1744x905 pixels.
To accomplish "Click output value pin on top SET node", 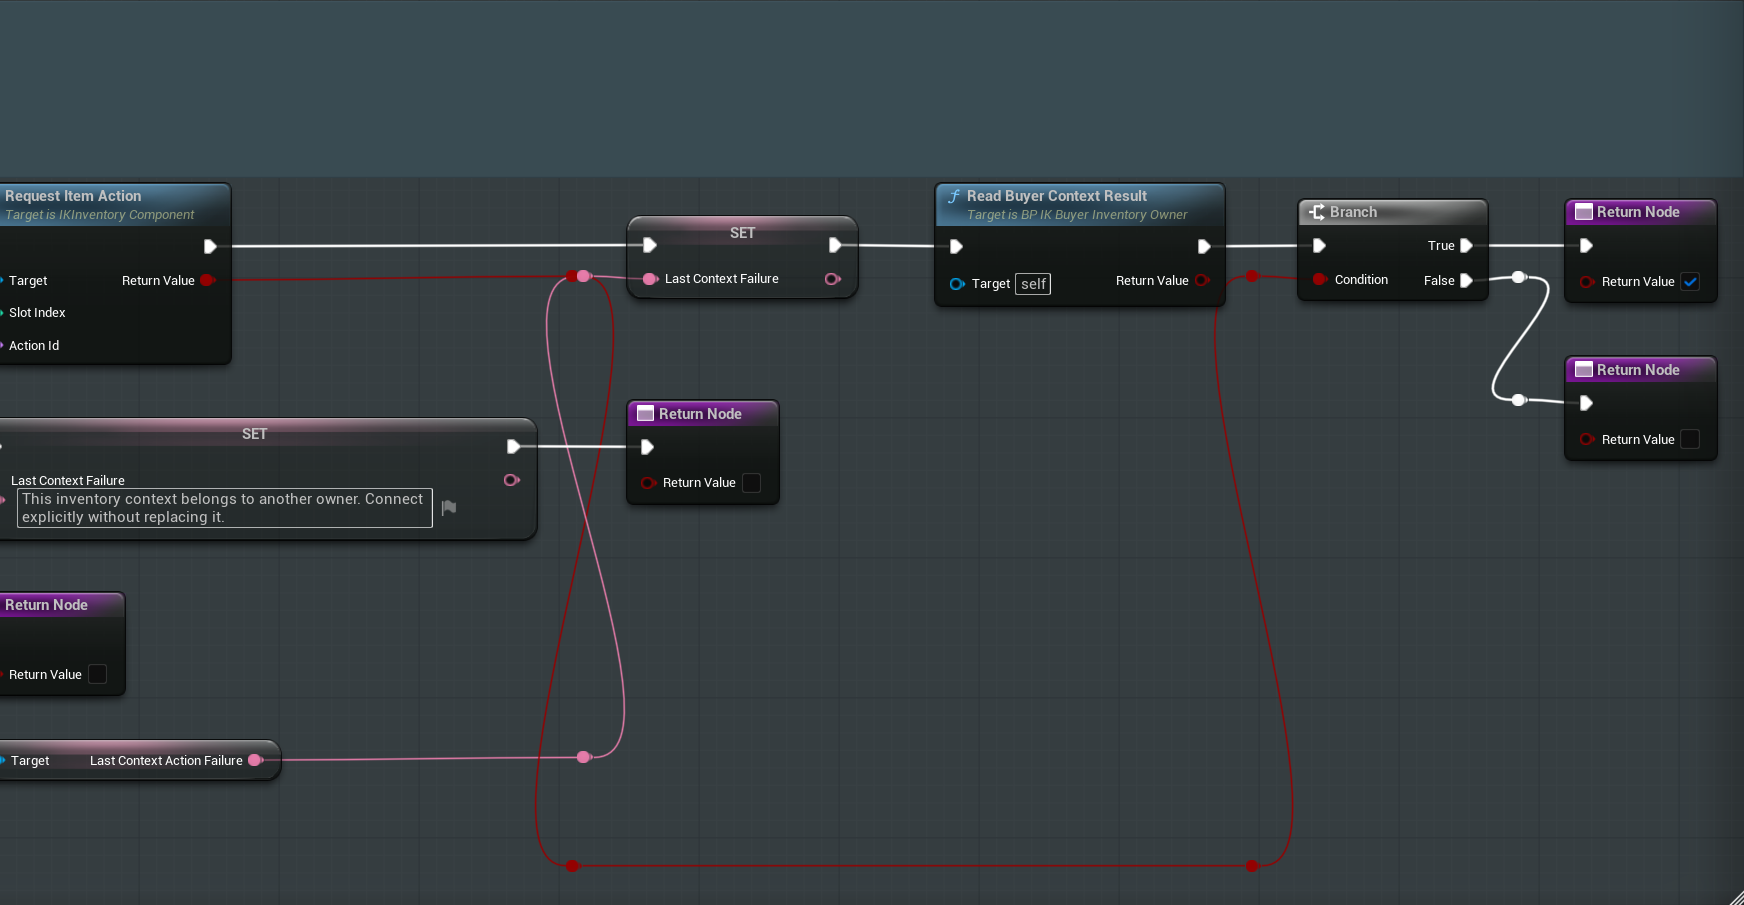I will 832,279.
